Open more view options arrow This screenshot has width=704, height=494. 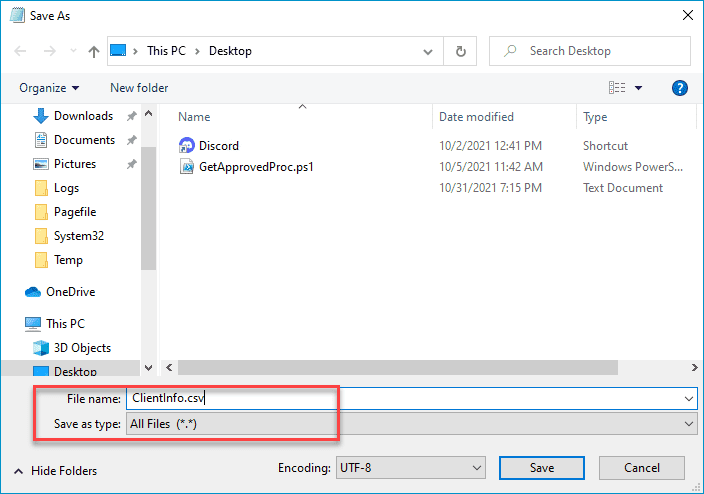coord(638,88)
